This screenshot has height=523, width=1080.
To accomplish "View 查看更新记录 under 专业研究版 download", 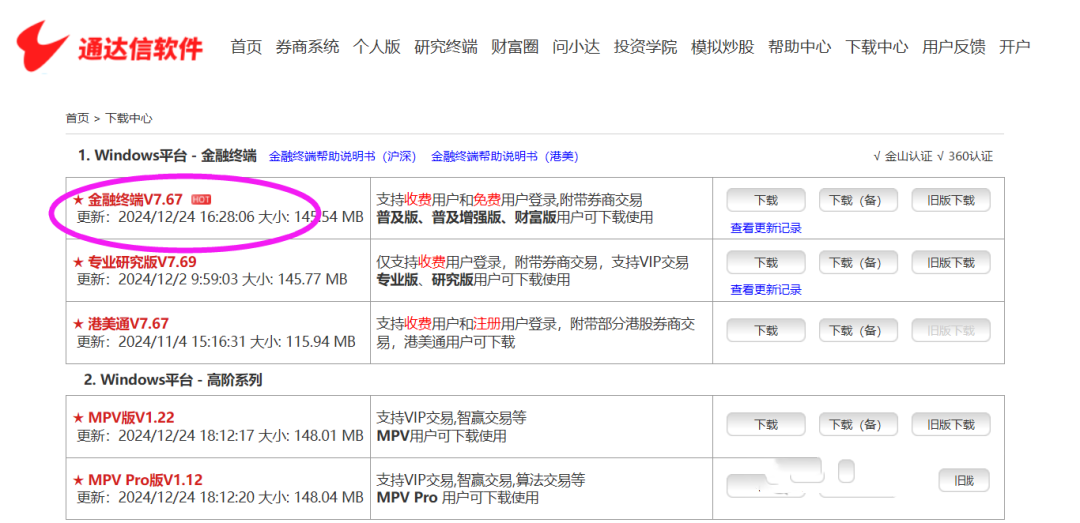I will (766, 290).
